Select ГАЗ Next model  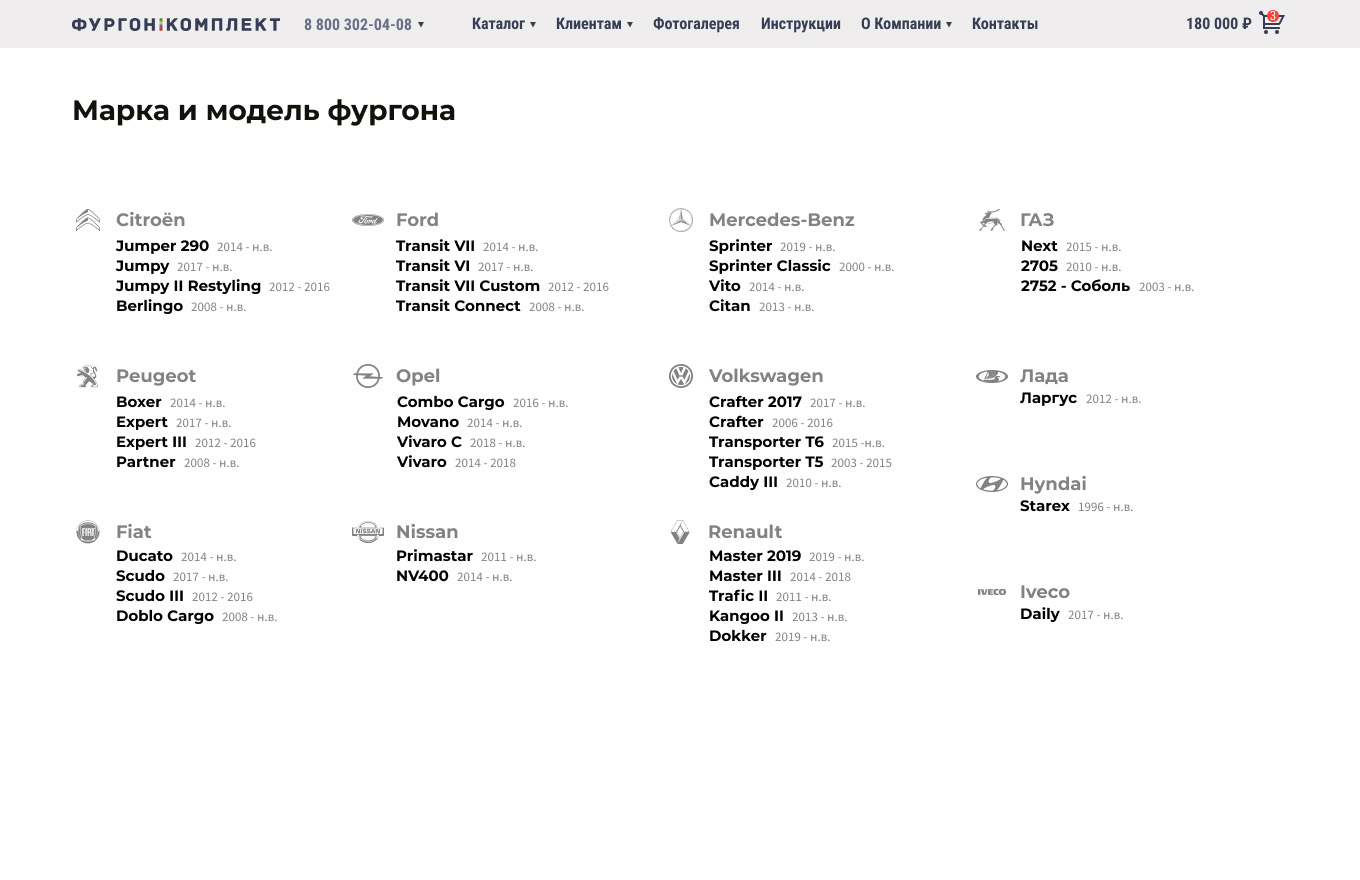1039,246
